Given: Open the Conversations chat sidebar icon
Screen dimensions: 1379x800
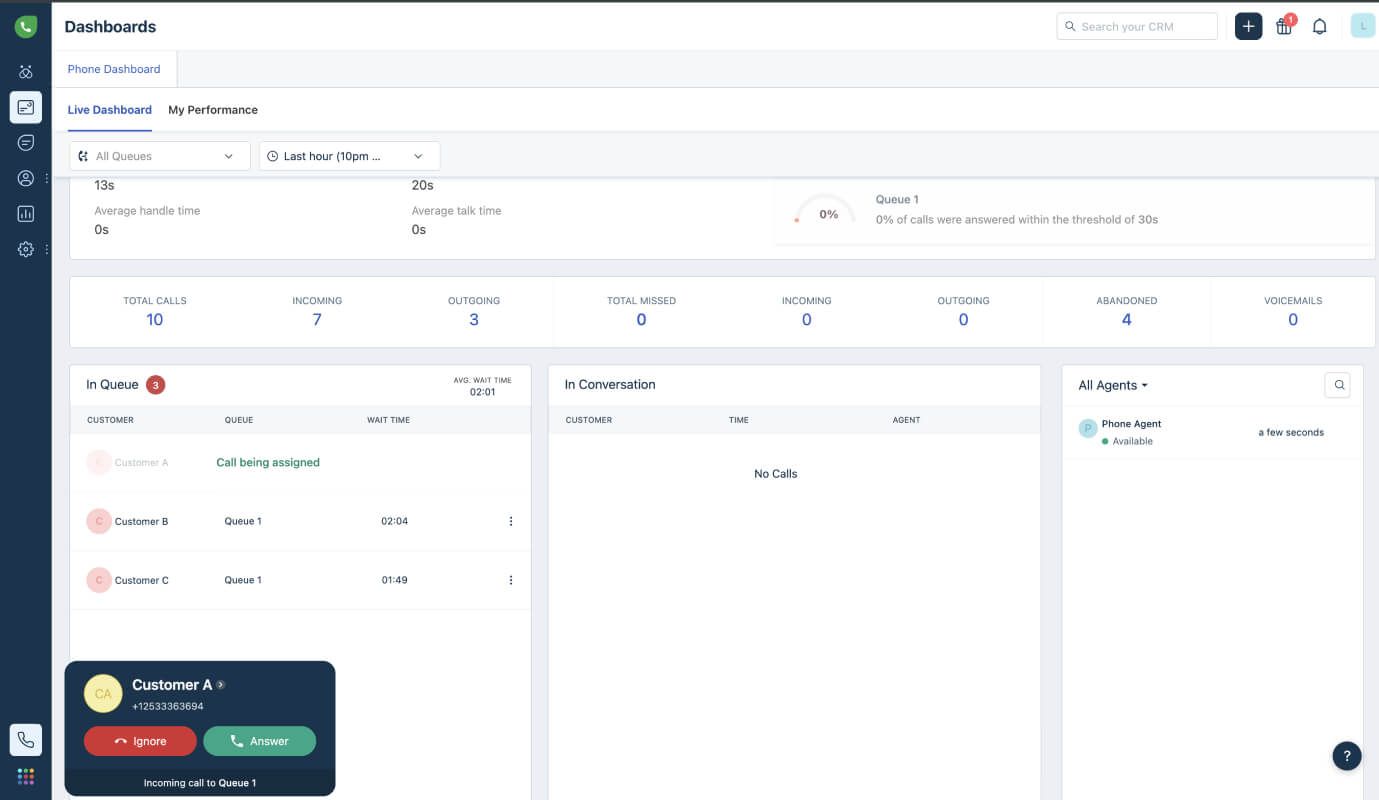Looking at the screenshot, I should click(x=26, y=143).
